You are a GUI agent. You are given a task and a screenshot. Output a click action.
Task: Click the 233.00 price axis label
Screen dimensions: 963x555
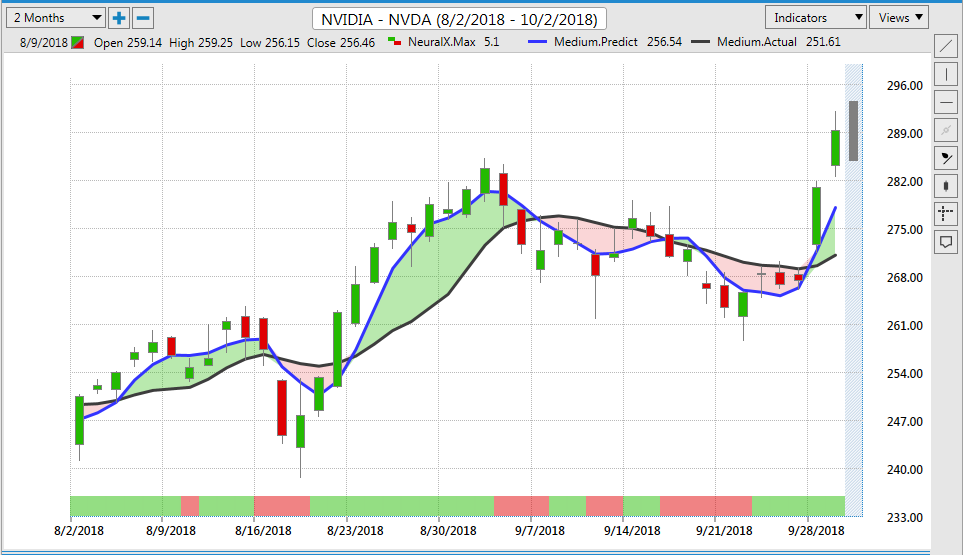click(x=905, y=518)
